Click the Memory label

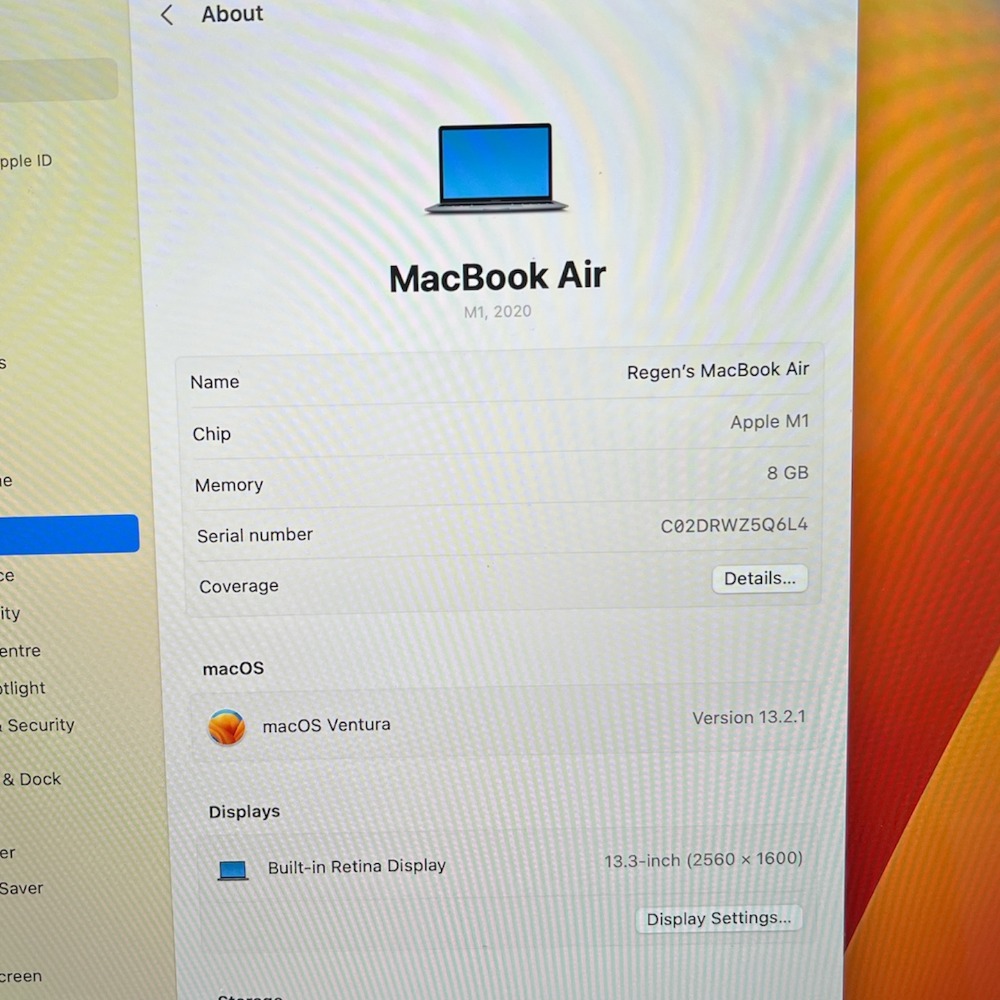click(229, 485)
